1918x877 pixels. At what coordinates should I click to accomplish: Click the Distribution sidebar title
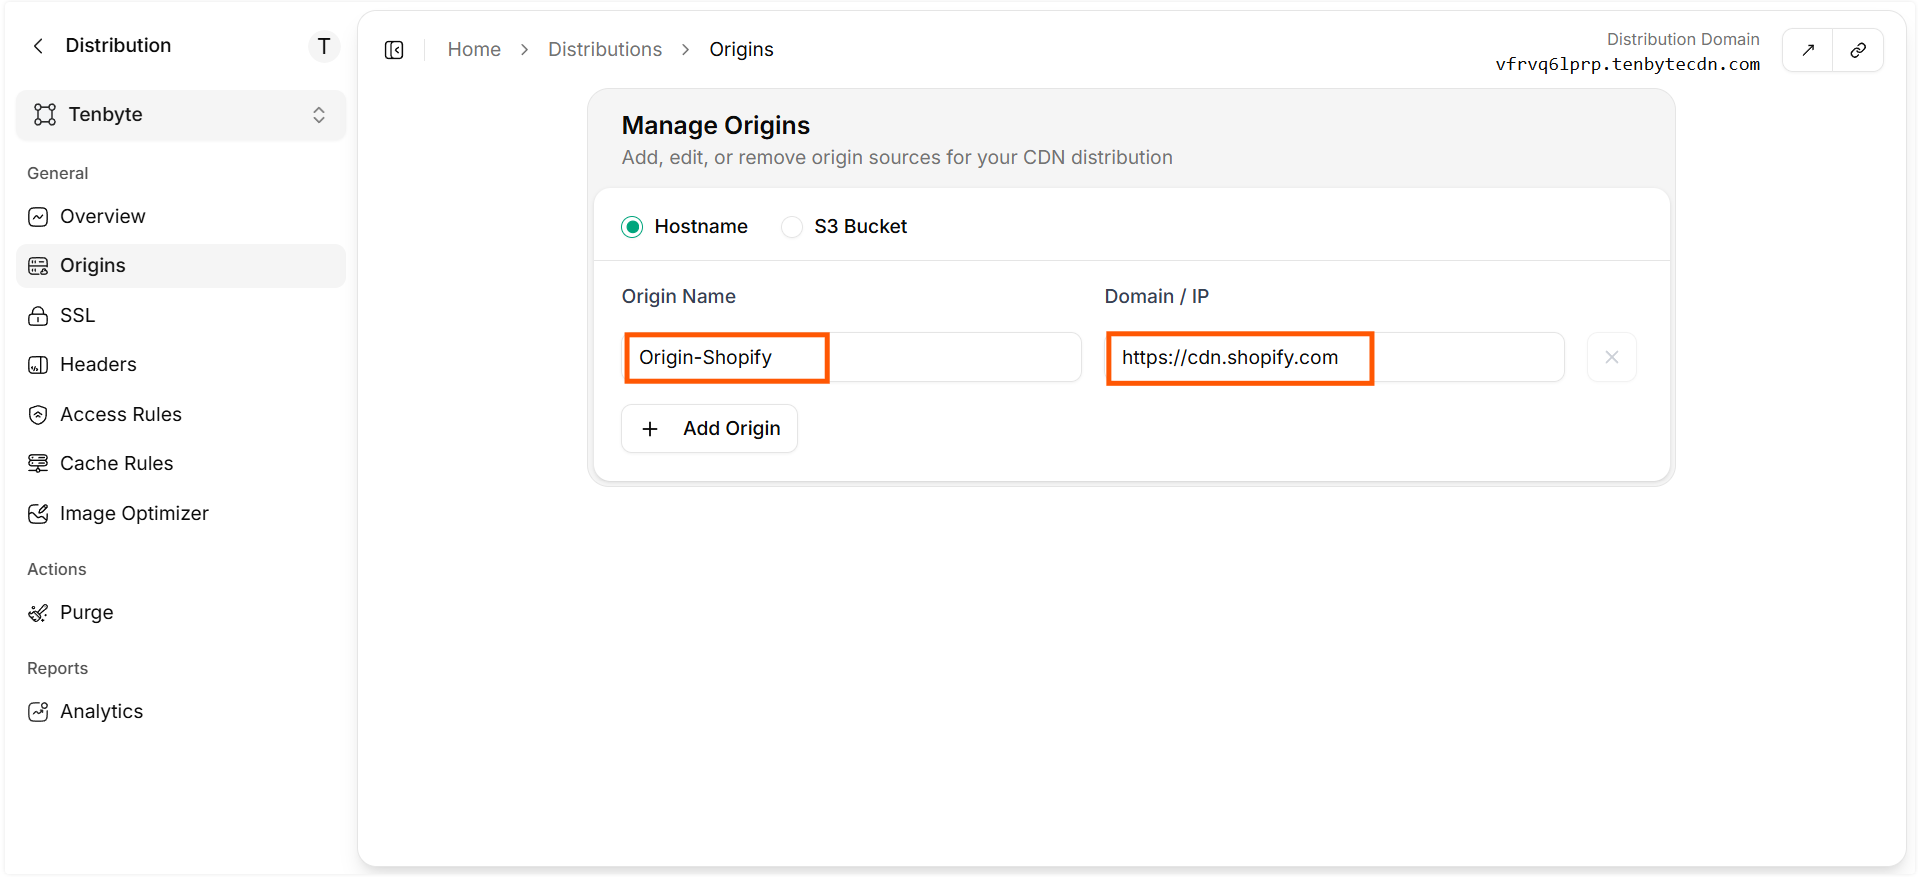tap(118, 46)
